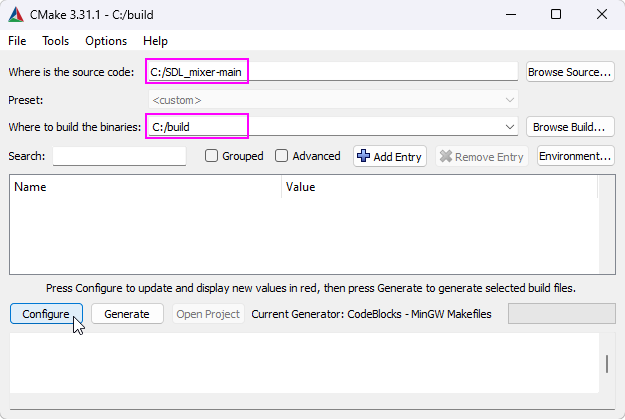
Task: Minimize the CMake window
Action: [x=511, y=15]
